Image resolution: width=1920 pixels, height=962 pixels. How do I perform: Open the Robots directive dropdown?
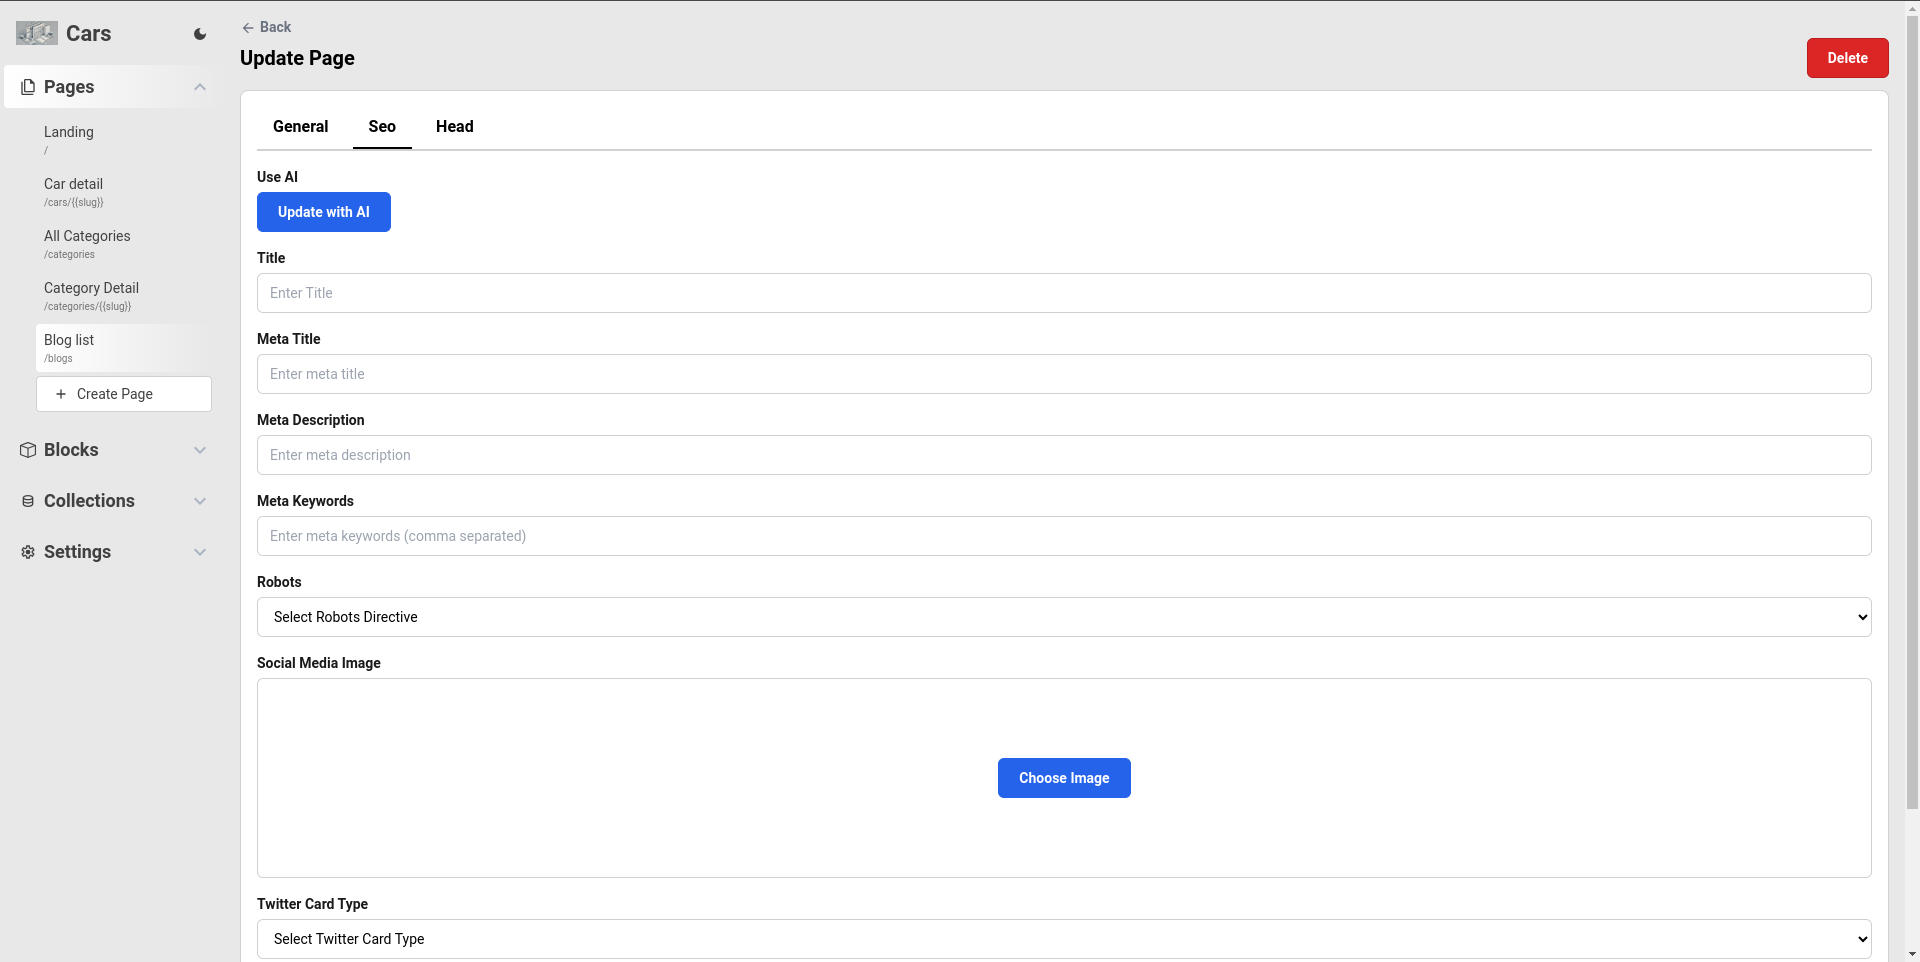[1064, 617]
